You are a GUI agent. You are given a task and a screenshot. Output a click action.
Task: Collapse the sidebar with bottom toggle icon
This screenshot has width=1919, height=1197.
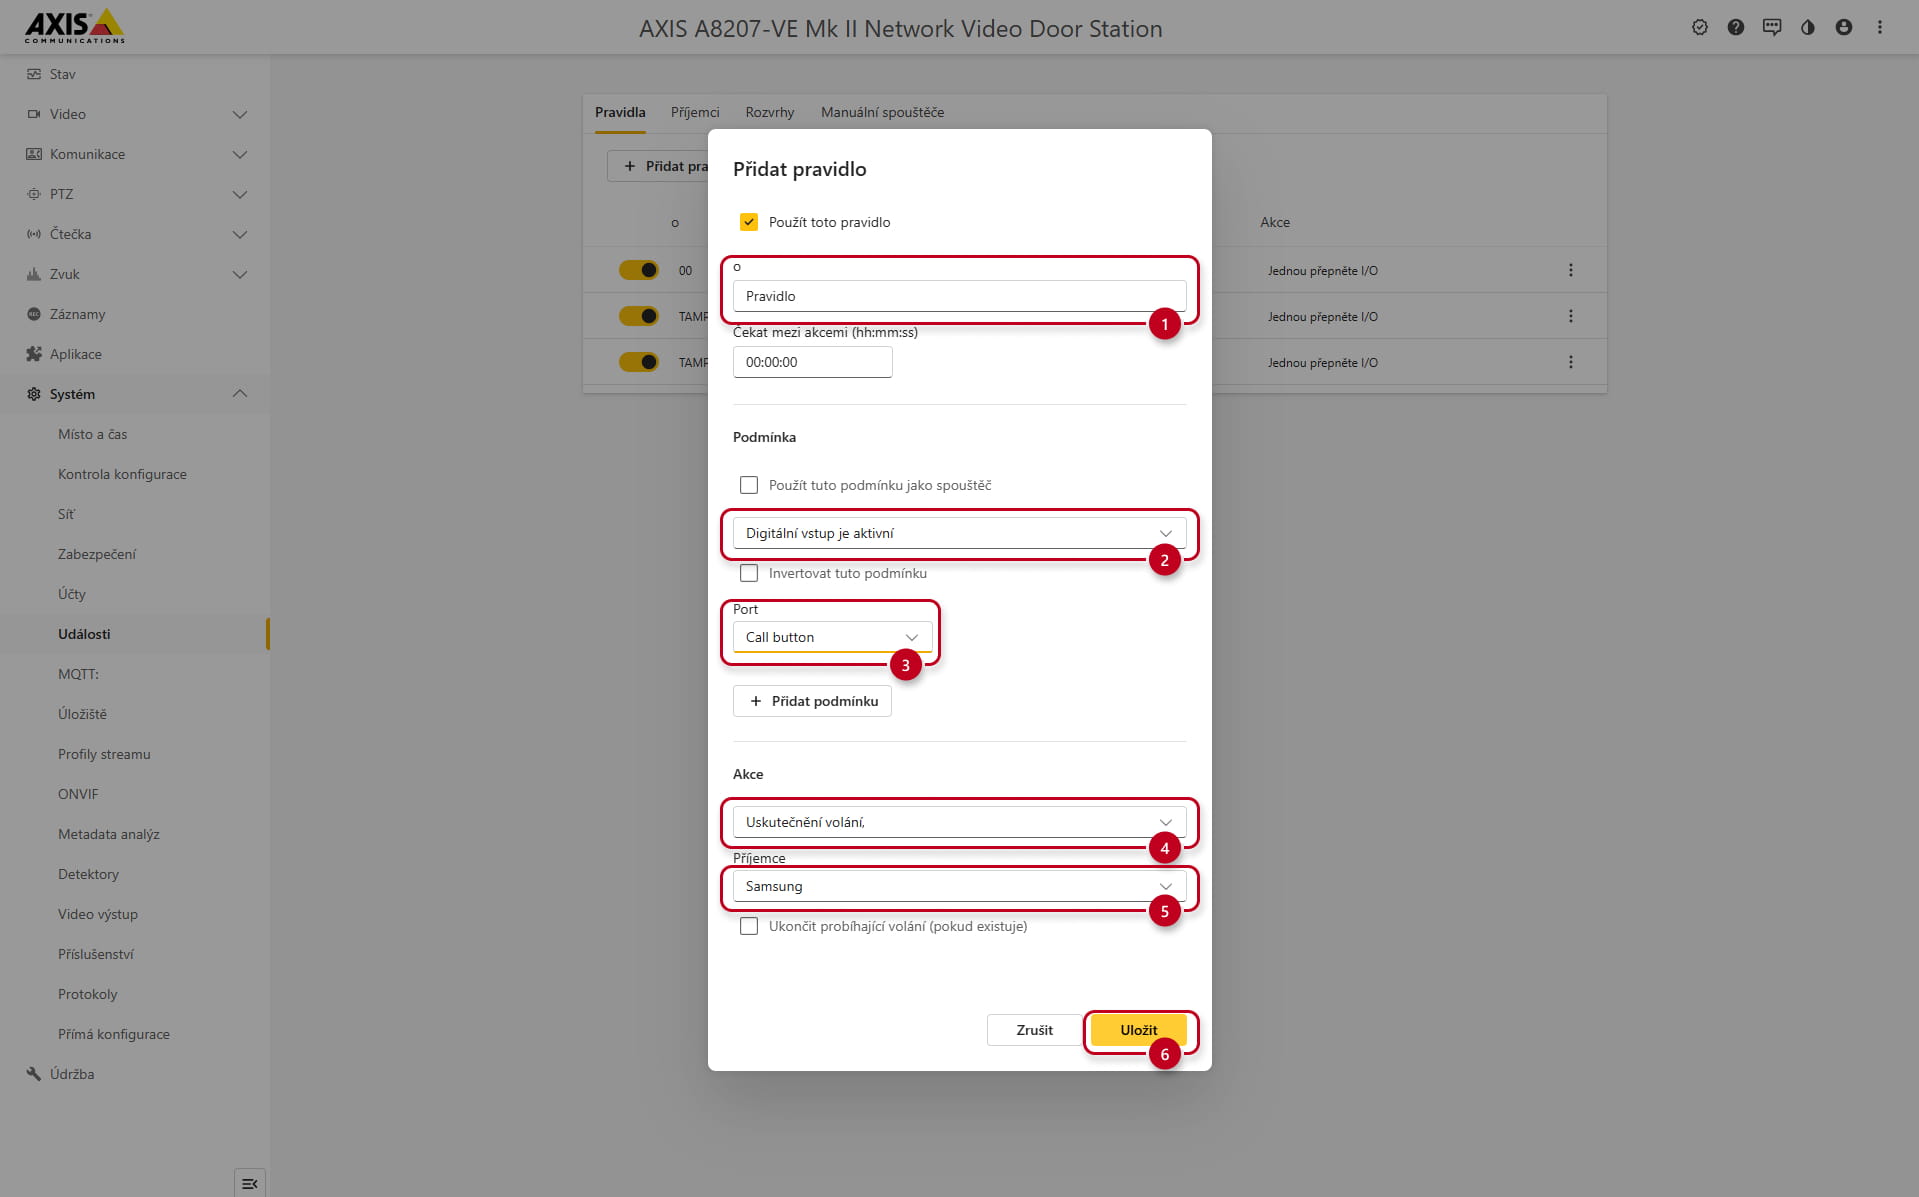tap(250, 1183)
